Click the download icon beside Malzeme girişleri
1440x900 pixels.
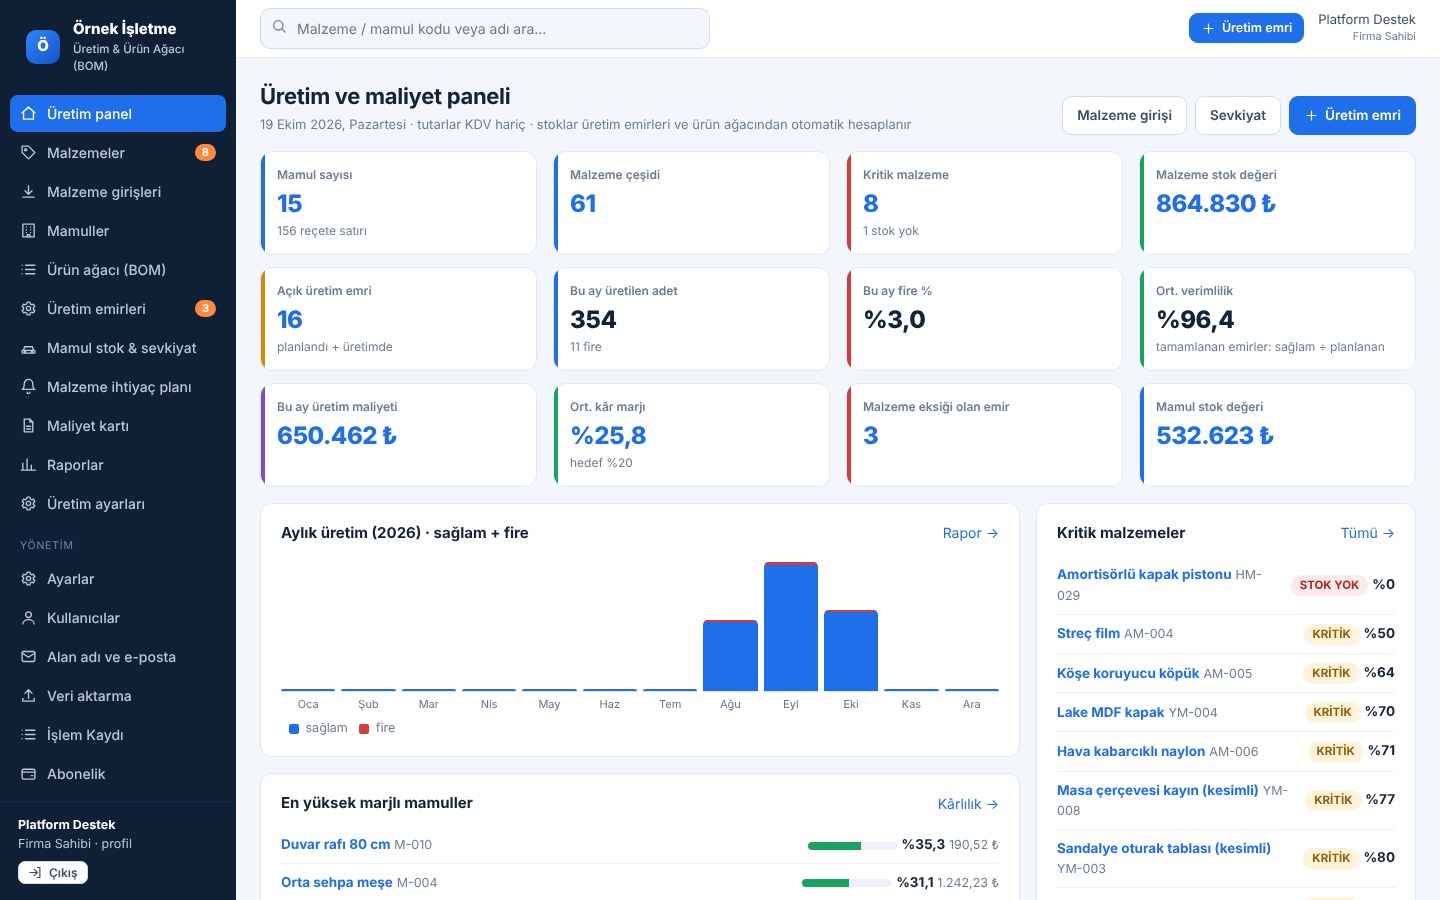pyautogui.click(x=29, y=191)
